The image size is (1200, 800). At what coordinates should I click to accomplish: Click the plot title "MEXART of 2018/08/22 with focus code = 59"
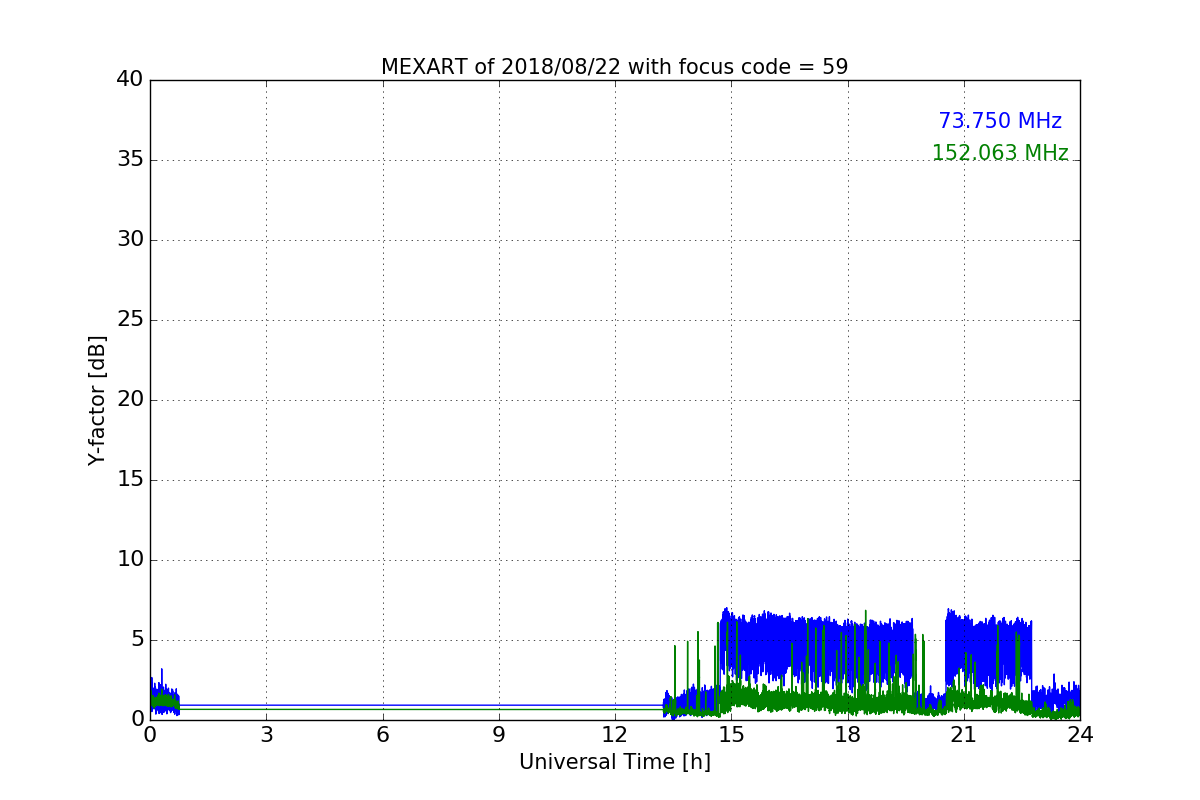[x=614, y=67]
